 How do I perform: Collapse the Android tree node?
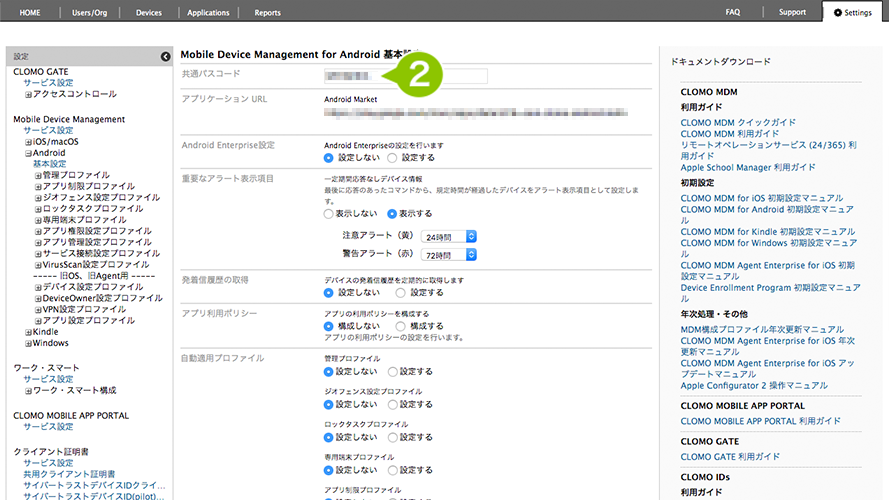[28, 154]
